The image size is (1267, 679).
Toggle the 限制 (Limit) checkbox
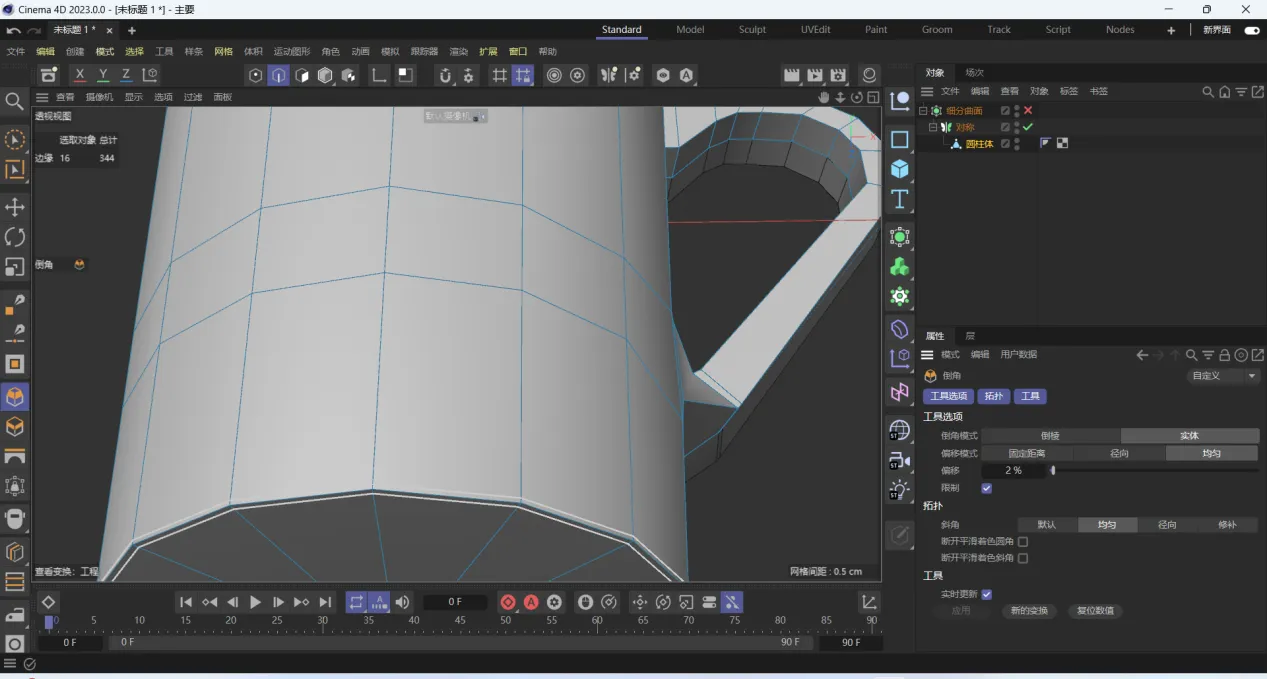987,488
